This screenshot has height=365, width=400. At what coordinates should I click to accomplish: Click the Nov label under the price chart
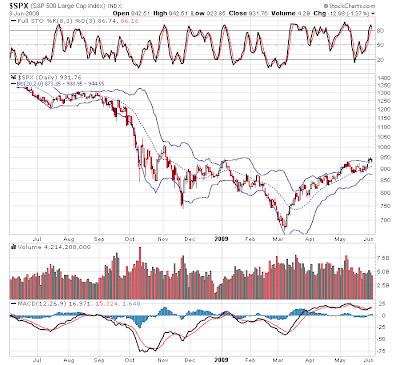162,239
